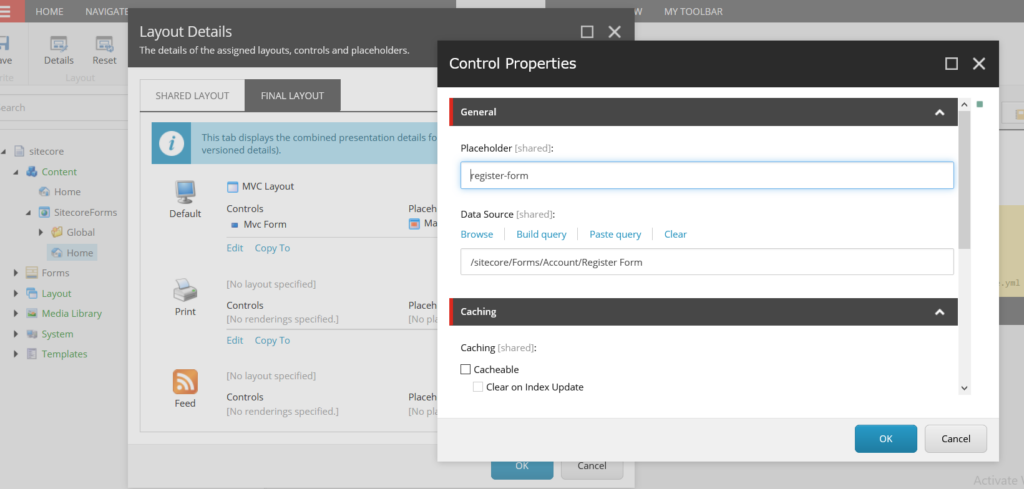The width and height of the screenshot is (1024, 489).
Task: Click Copy To under Default device
Action: point(272,248)
